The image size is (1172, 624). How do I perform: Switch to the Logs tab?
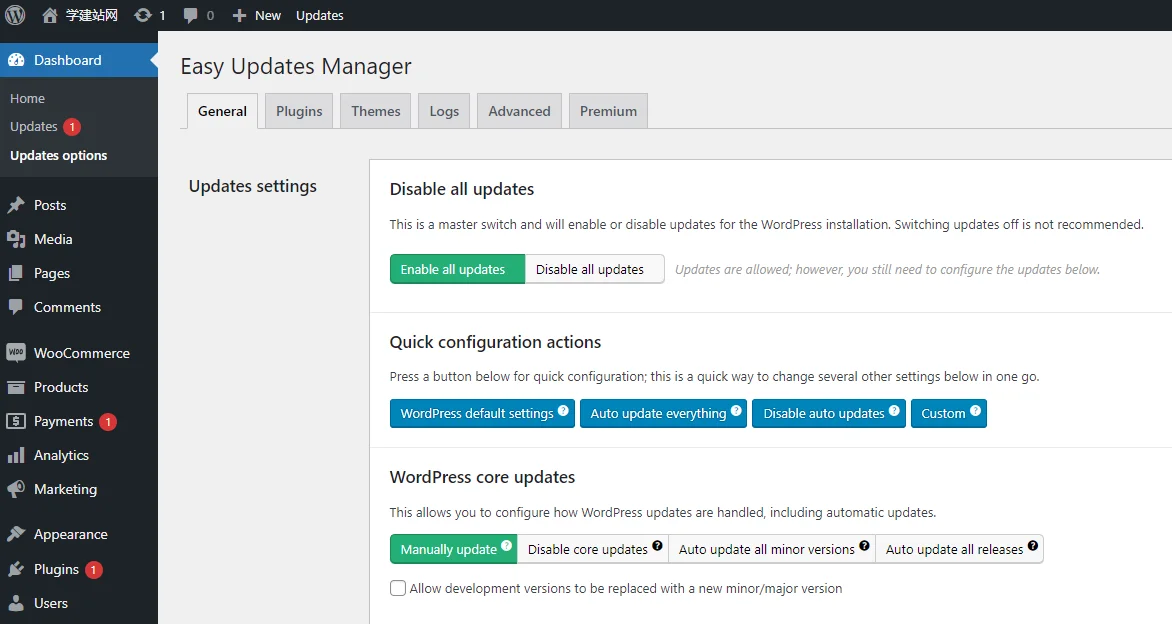[444, 111]
